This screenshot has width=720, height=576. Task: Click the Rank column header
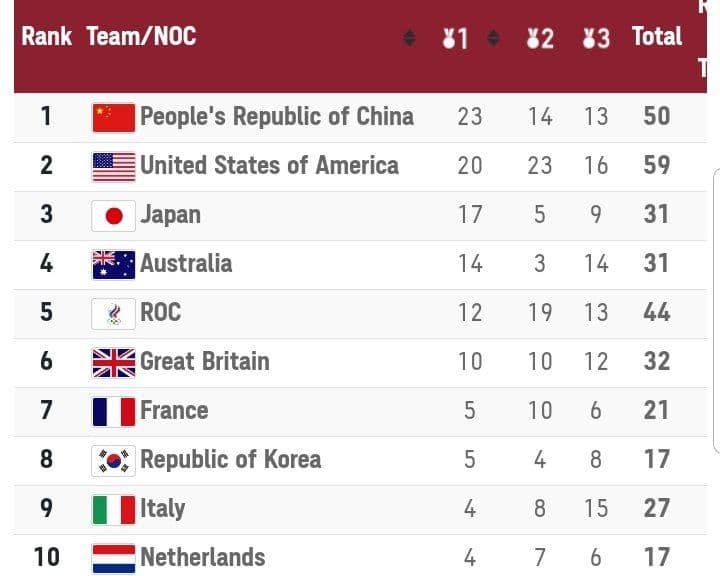pos(46,36)
